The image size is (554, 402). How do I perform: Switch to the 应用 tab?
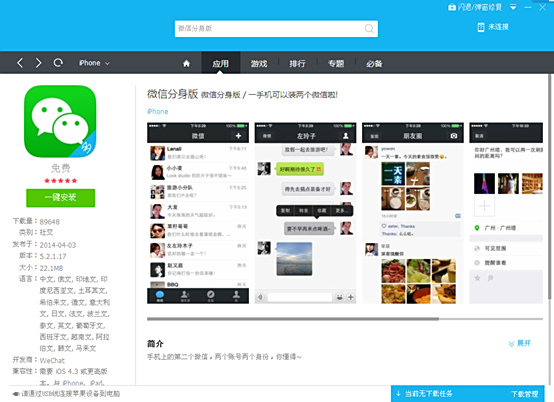point(220,63)
